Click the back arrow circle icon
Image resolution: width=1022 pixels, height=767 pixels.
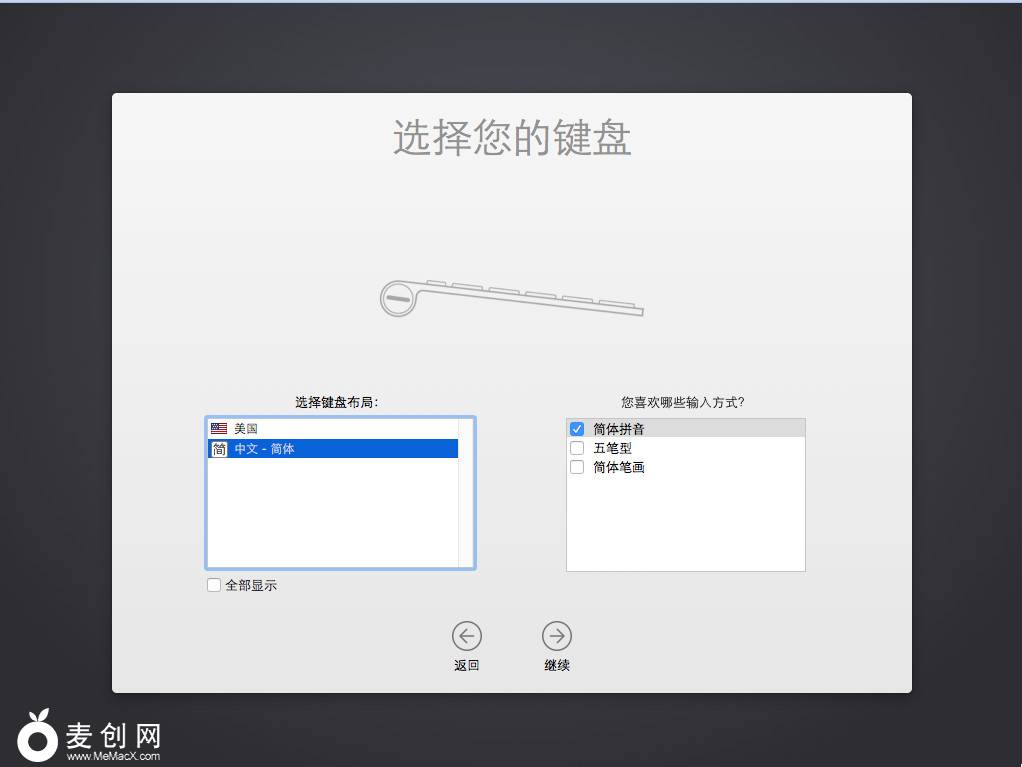point(466,635)
